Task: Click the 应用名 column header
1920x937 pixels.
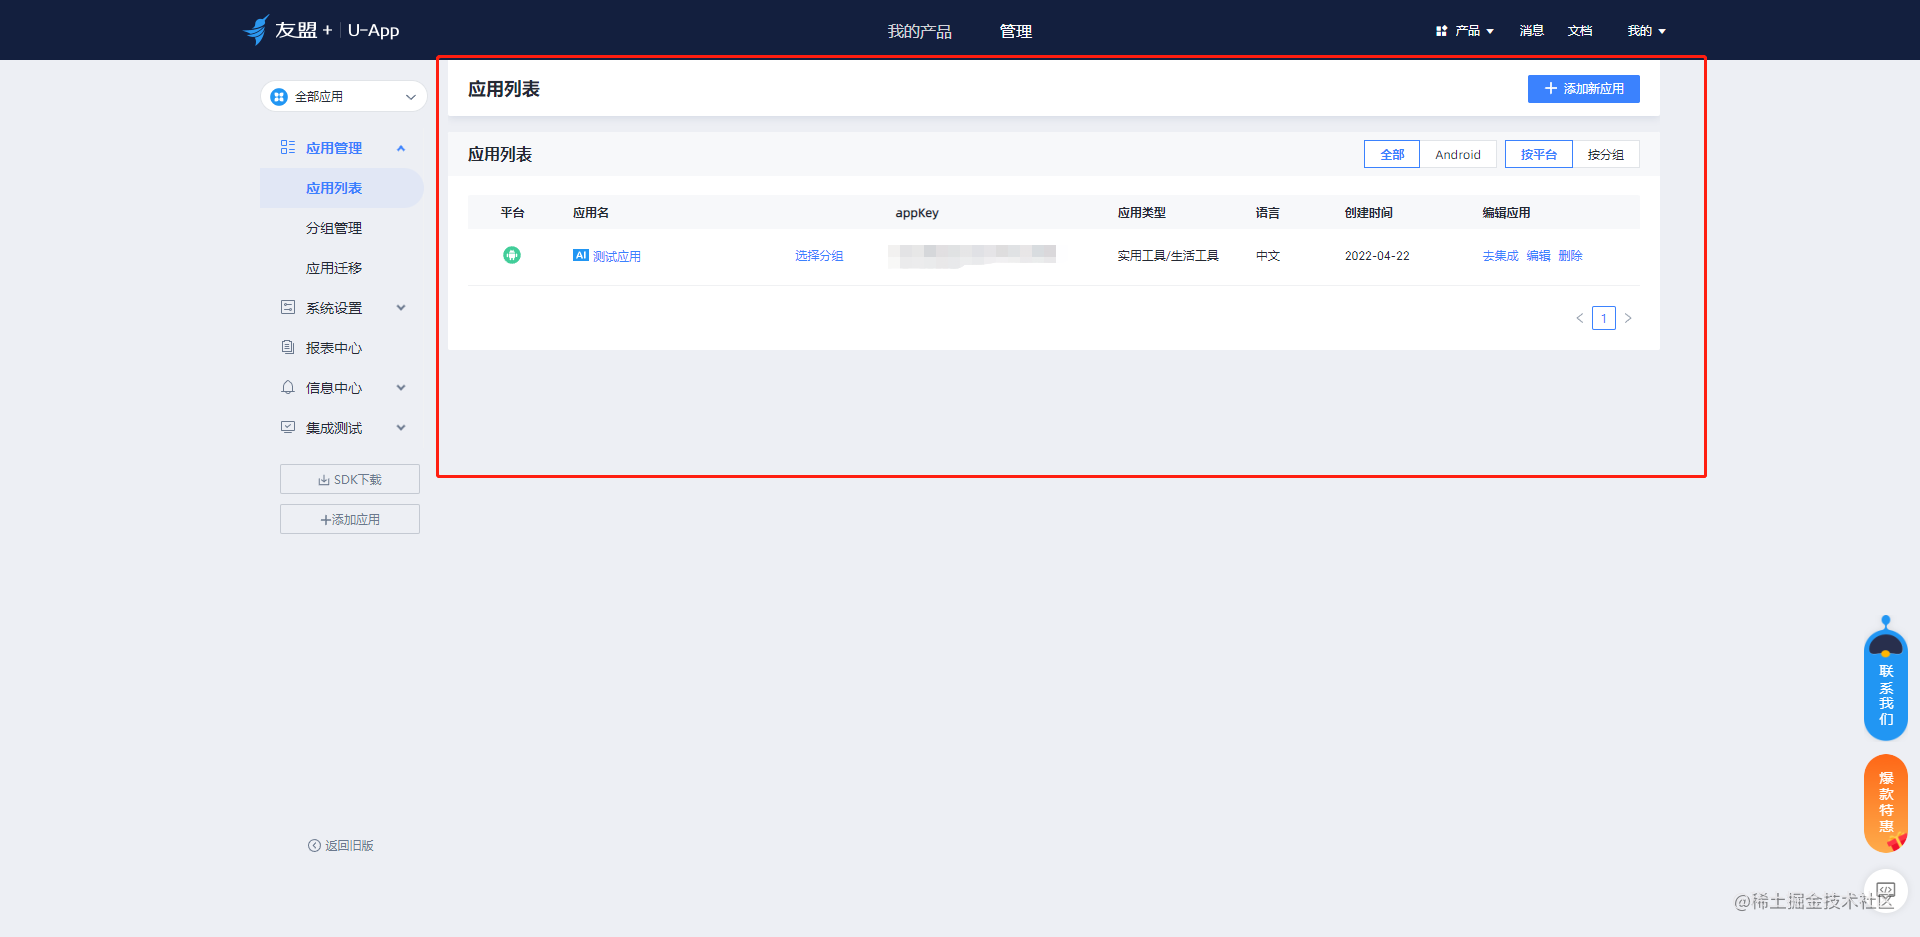Action: (591, 213)
